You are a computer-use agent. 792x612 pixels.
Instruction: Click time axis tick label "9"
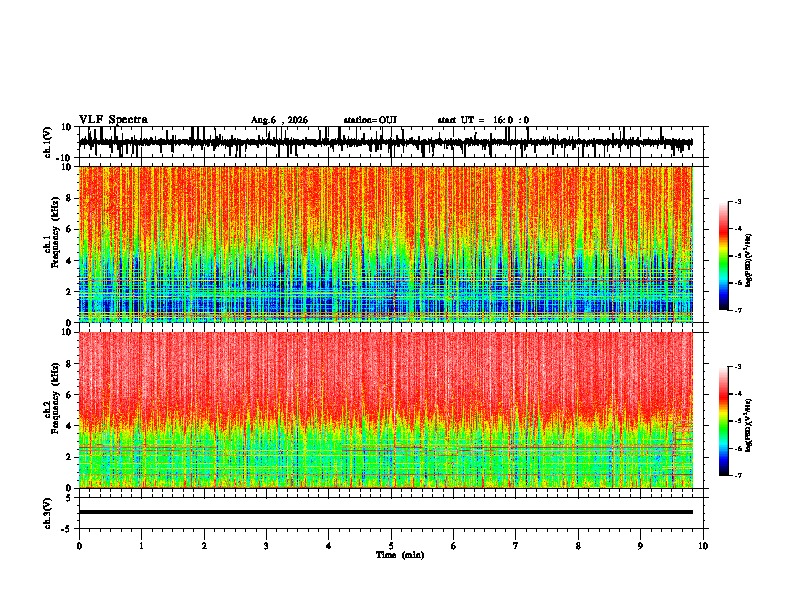641,546
